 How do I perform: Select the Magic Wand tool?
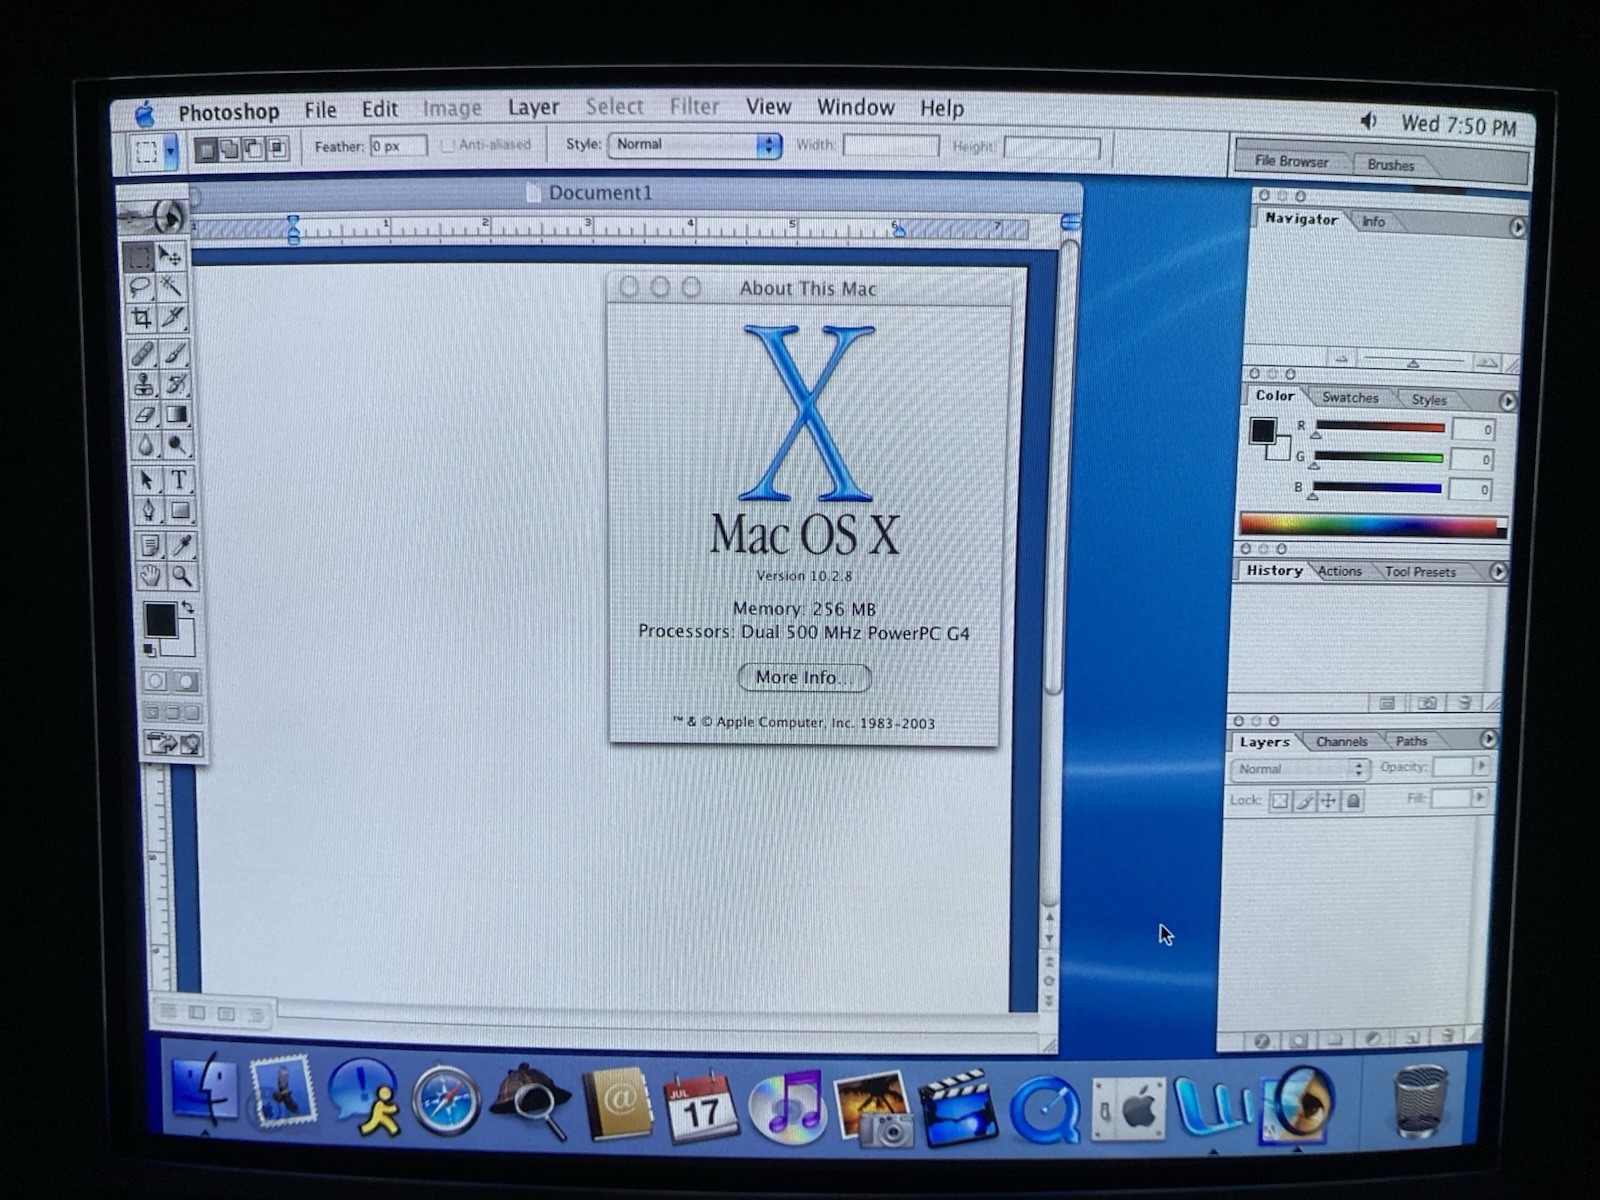click(x=172, y=288)
